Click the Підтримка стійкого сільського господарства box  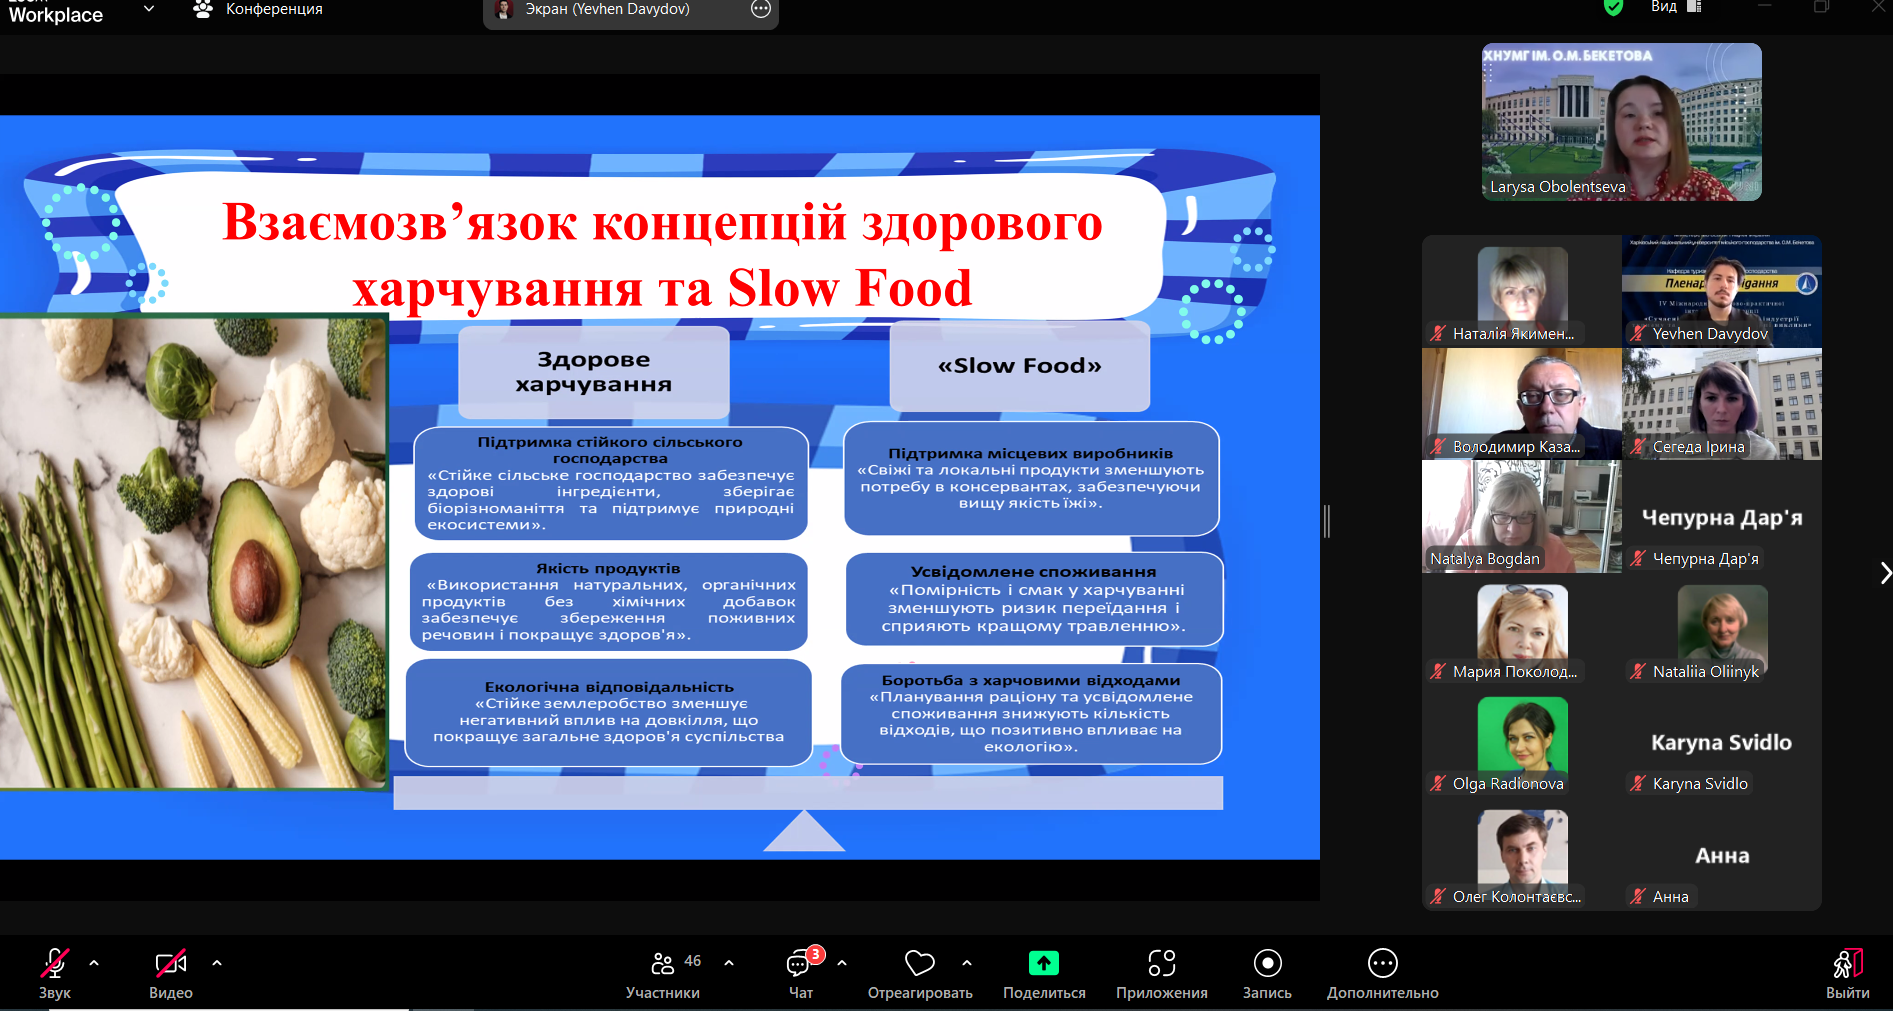611,483
